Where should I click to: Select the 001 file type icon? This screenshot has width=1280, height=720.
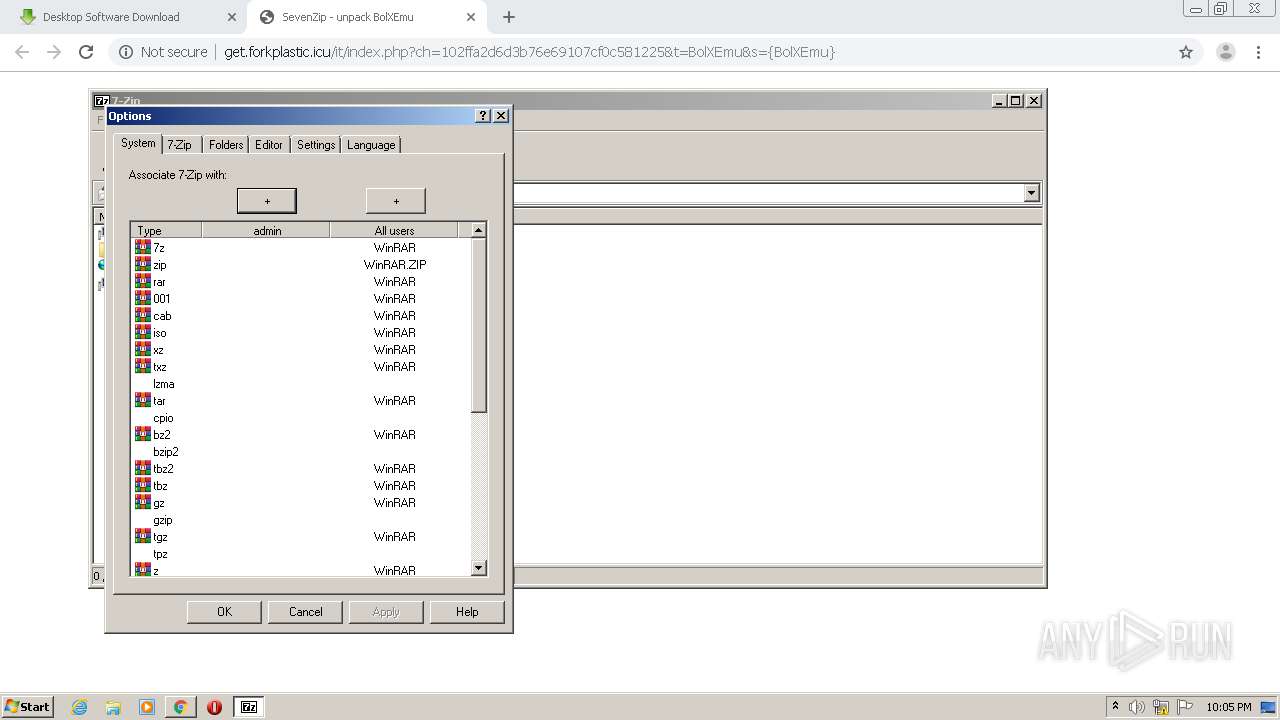coord(143,298)
